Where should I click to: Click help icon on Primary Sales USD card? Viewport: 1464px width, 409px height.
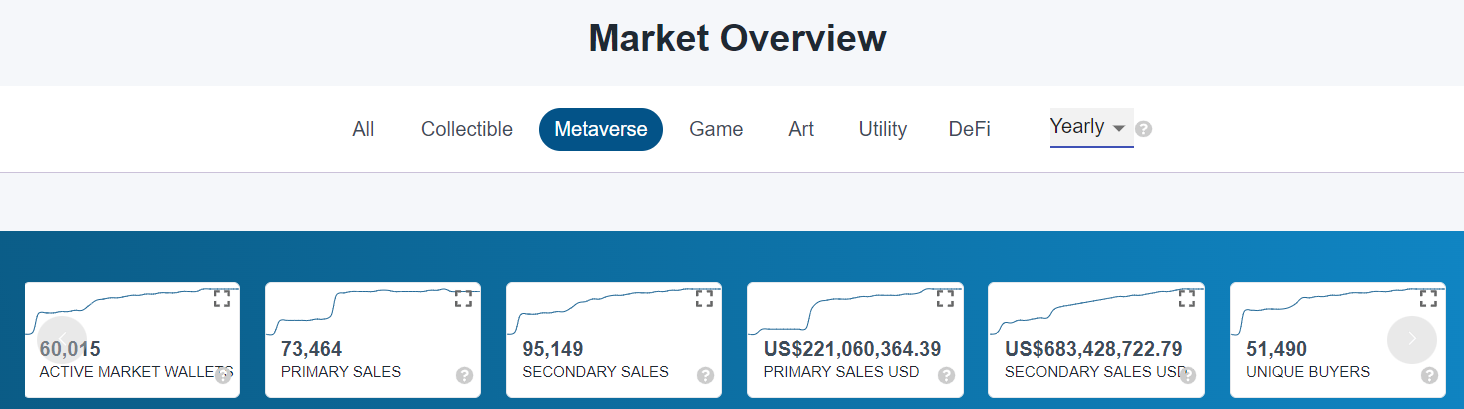pos(946,375)
